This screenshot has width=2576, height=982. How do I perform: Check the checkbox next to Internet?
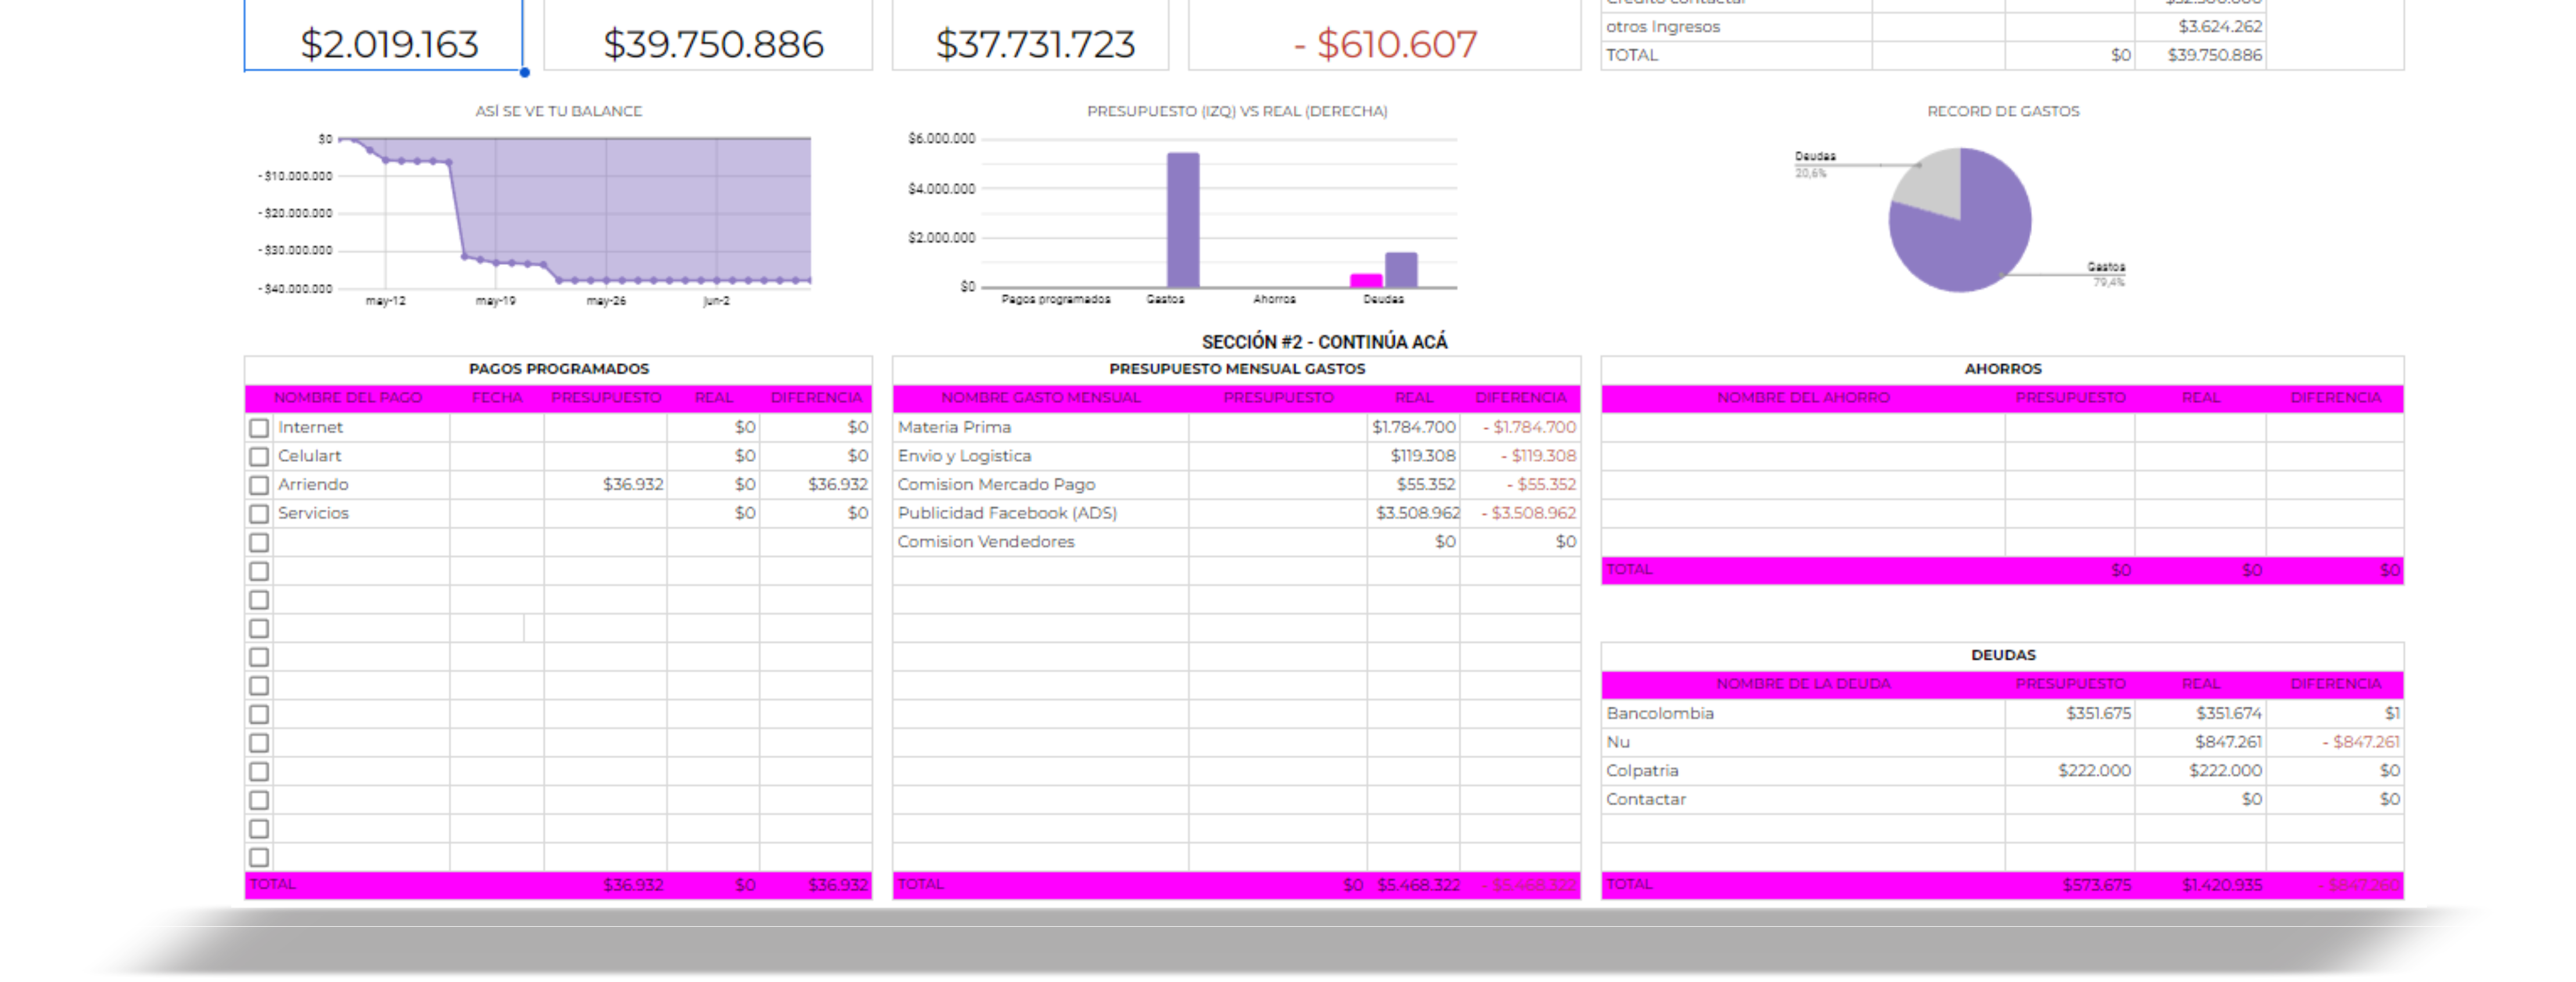[x=260, y=427]
